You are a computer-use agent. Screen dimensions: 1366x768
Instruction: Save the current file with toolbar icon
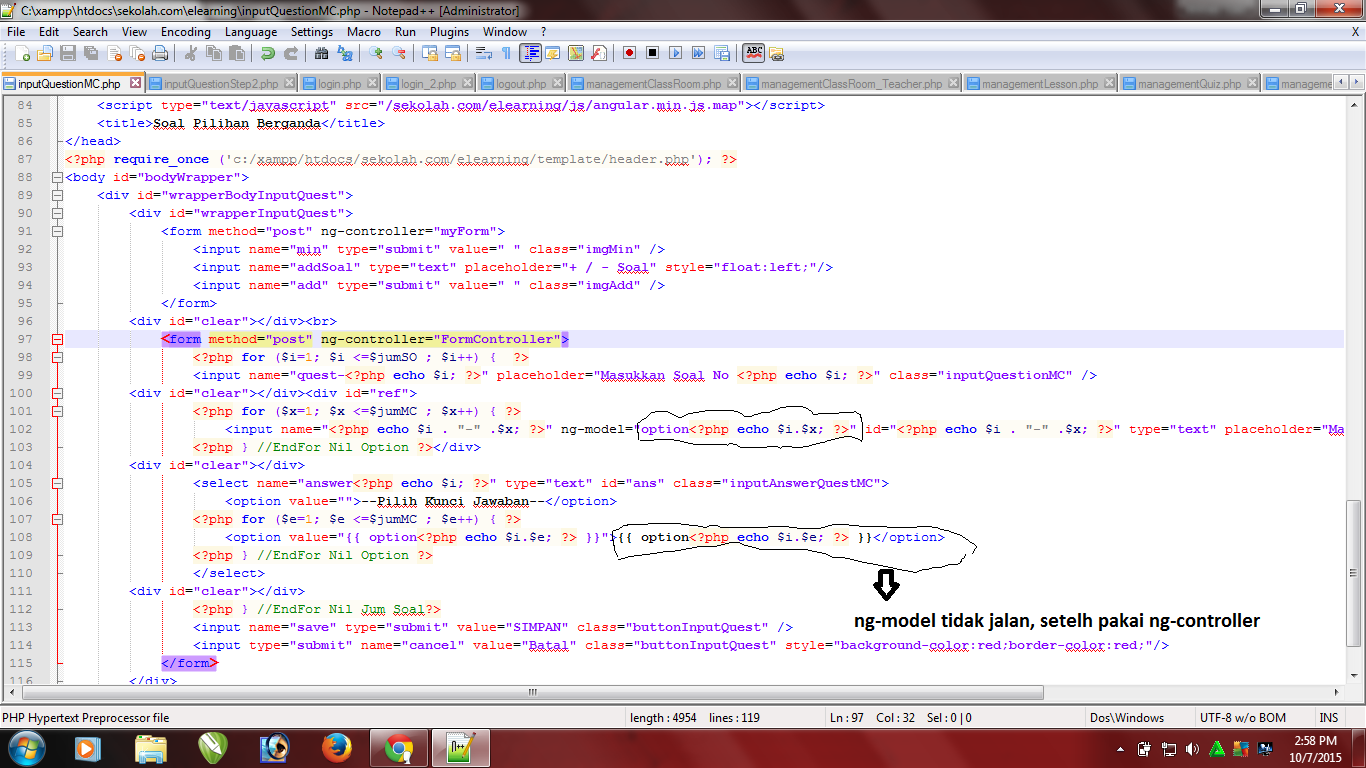click(x=68, y=53)
